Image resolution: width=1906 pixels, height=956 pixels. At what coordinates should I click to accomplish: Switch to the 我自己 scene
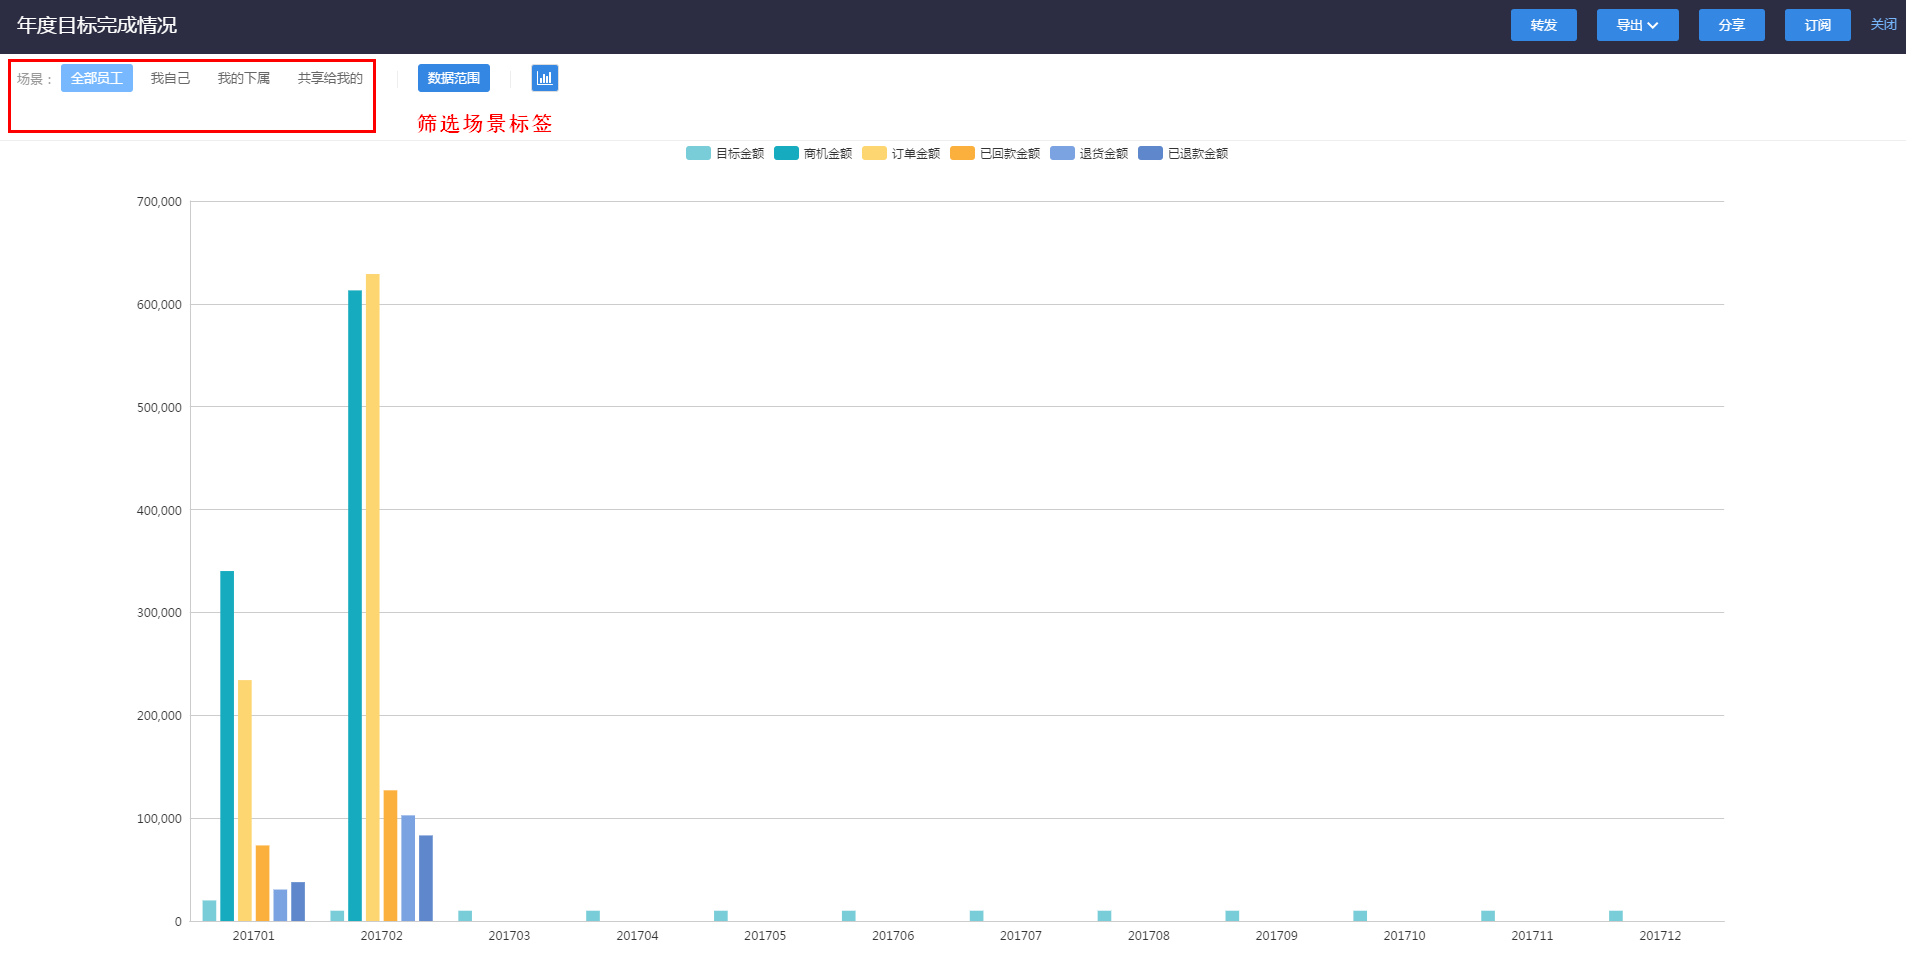click(x=170, y=78)
